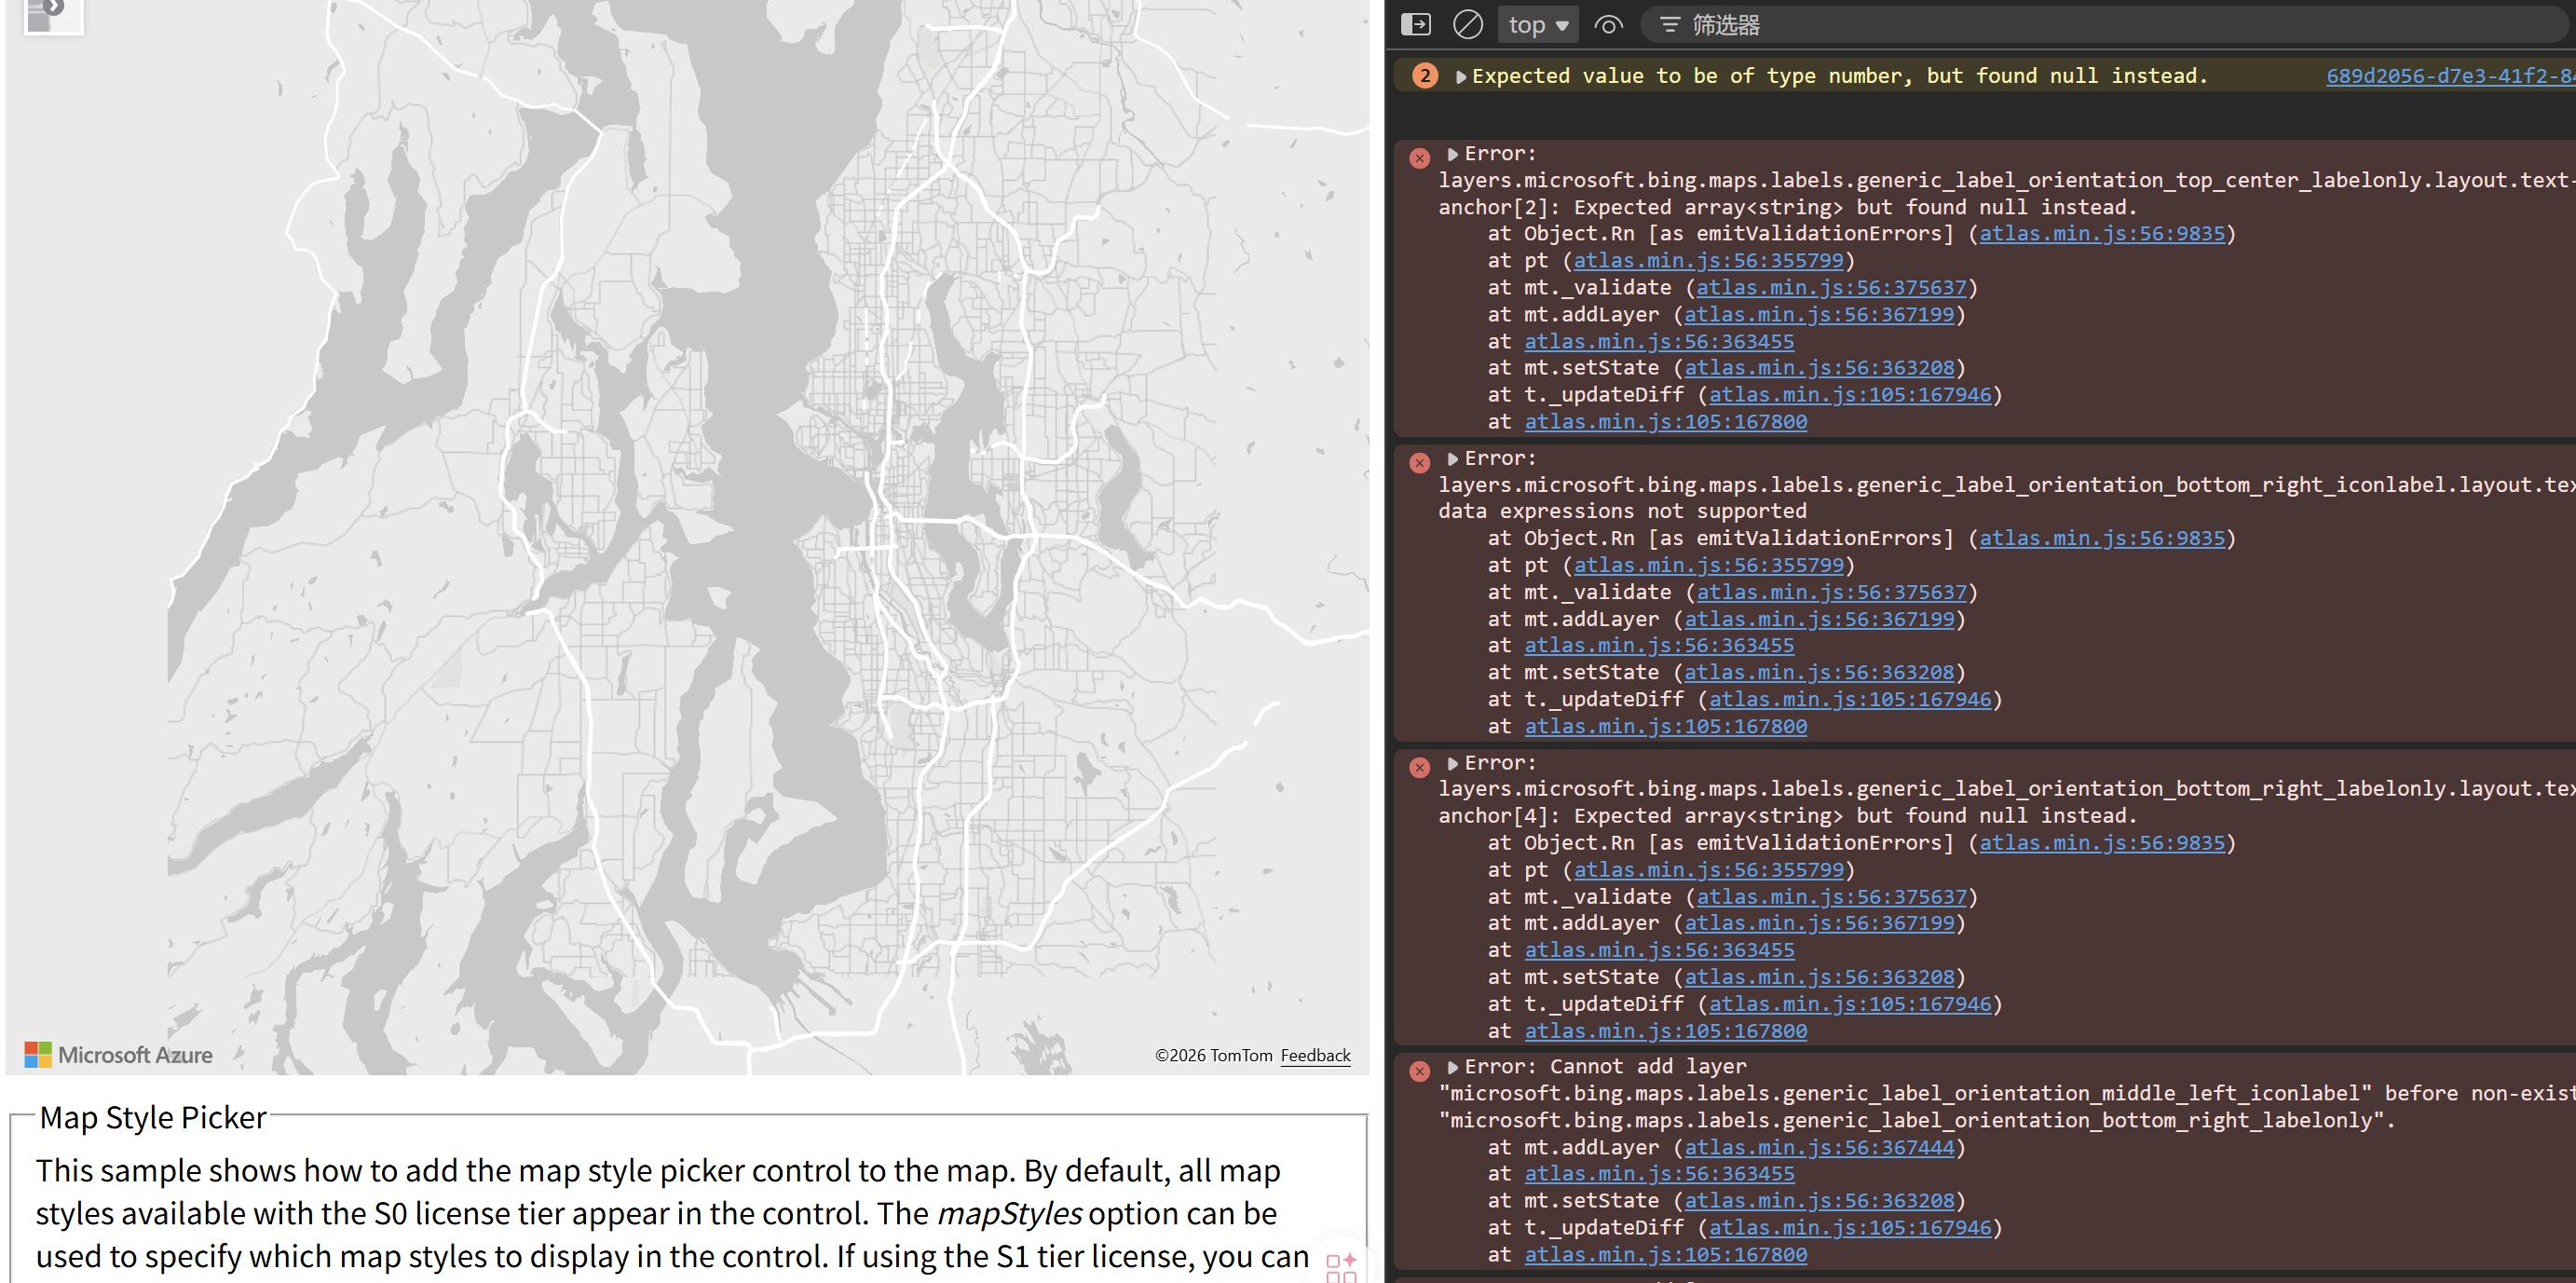Expand the 'Cannot add layer' Error entry

[1452, 1067]
